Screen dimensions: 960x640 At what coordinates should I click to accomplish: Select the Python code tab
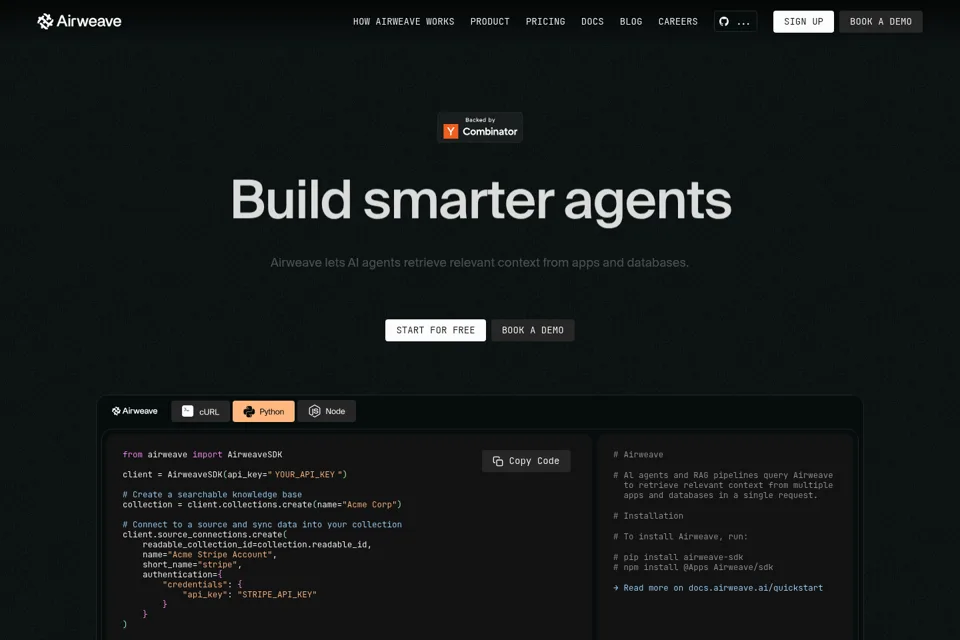[x=263, y=412]
